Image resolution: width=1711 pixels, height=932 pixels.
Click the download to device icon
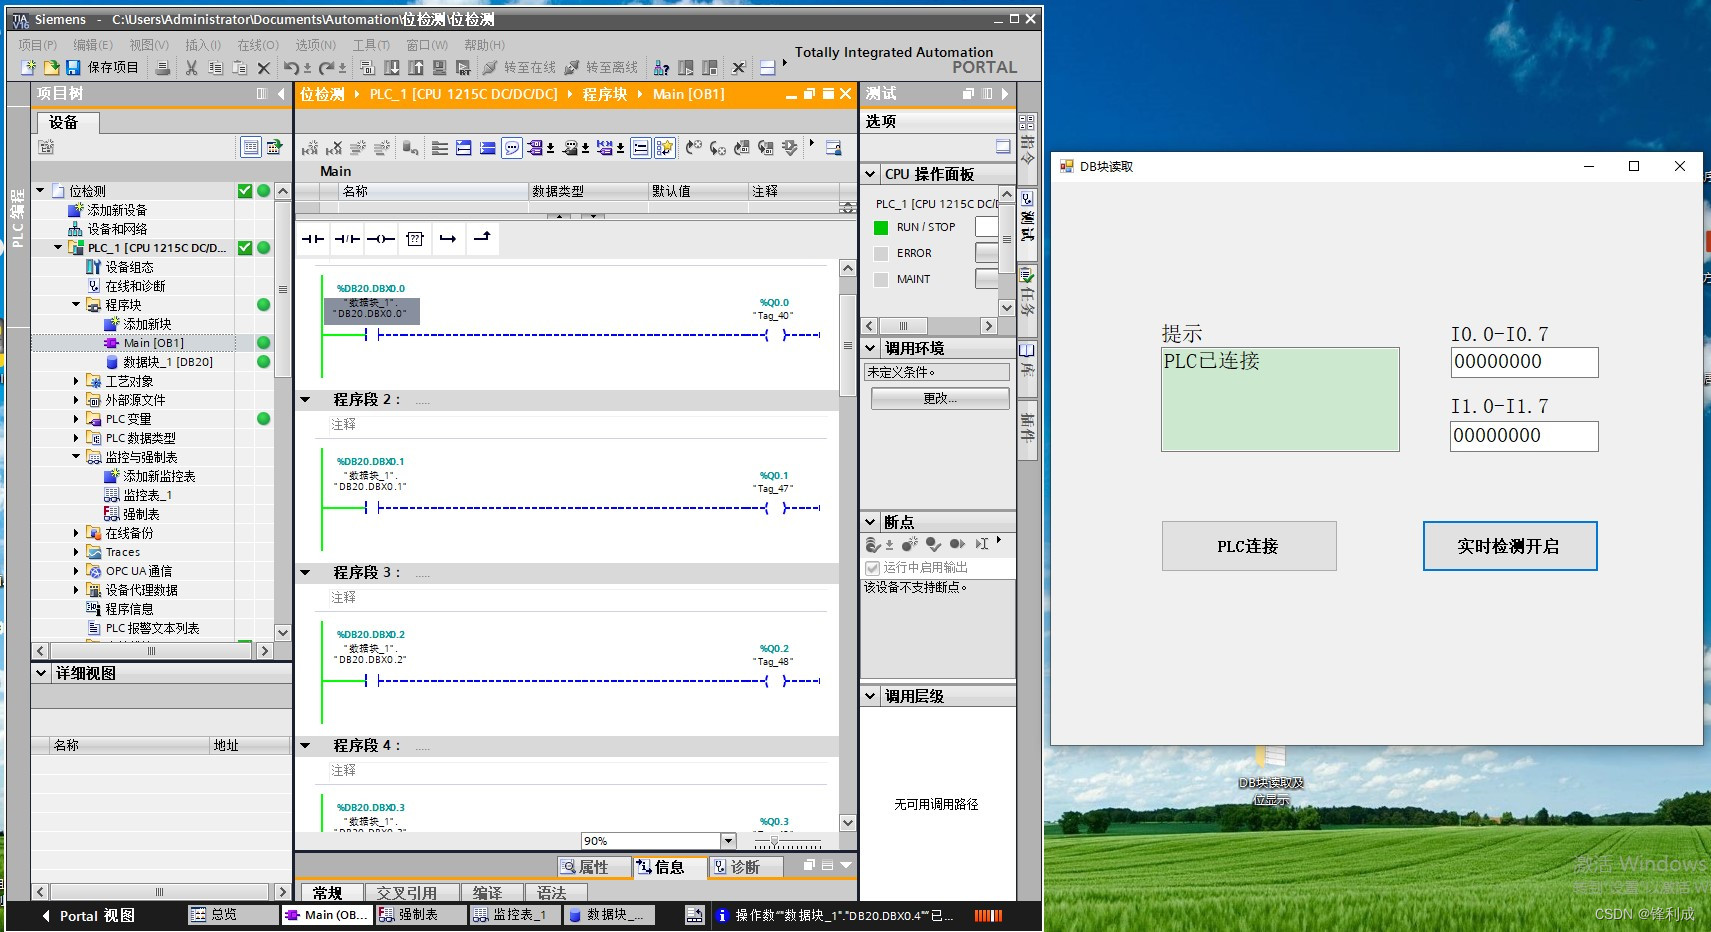point(392,67)
